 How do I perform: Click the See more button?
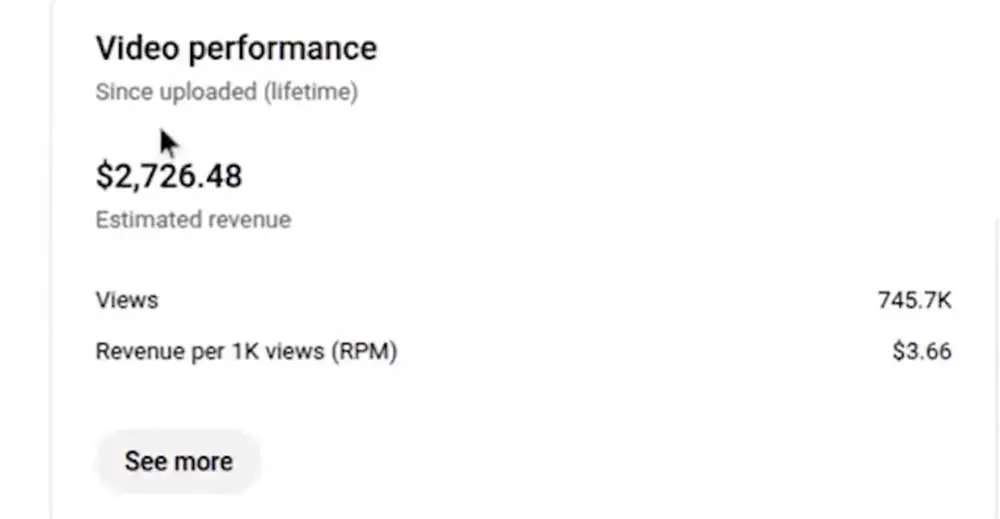(178, 461)
